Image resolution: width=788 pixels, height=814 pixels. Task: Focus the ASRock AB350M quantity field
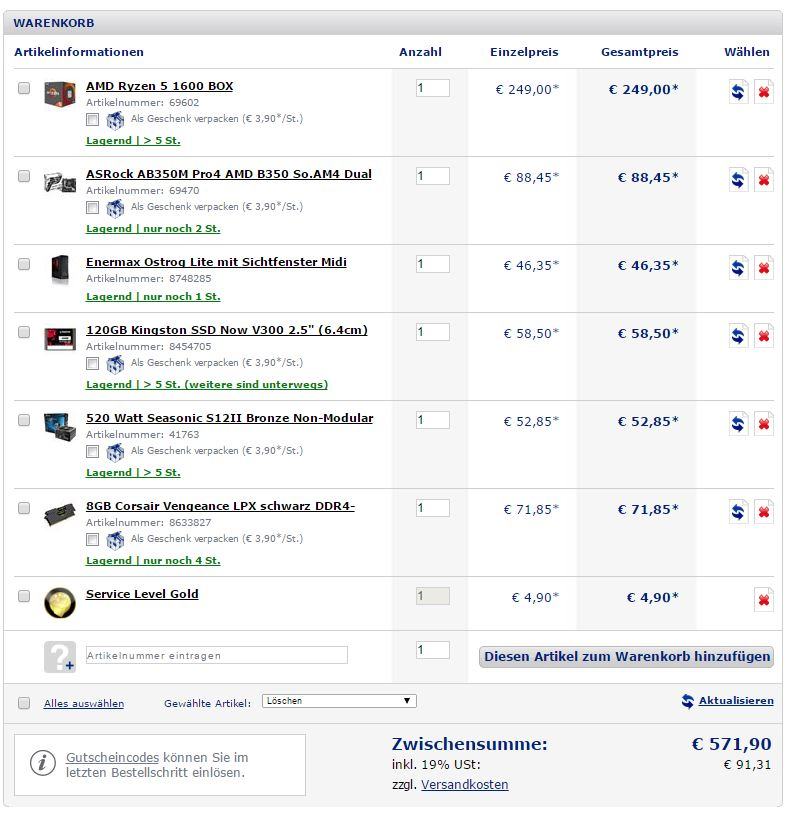[x=432, y=176]
